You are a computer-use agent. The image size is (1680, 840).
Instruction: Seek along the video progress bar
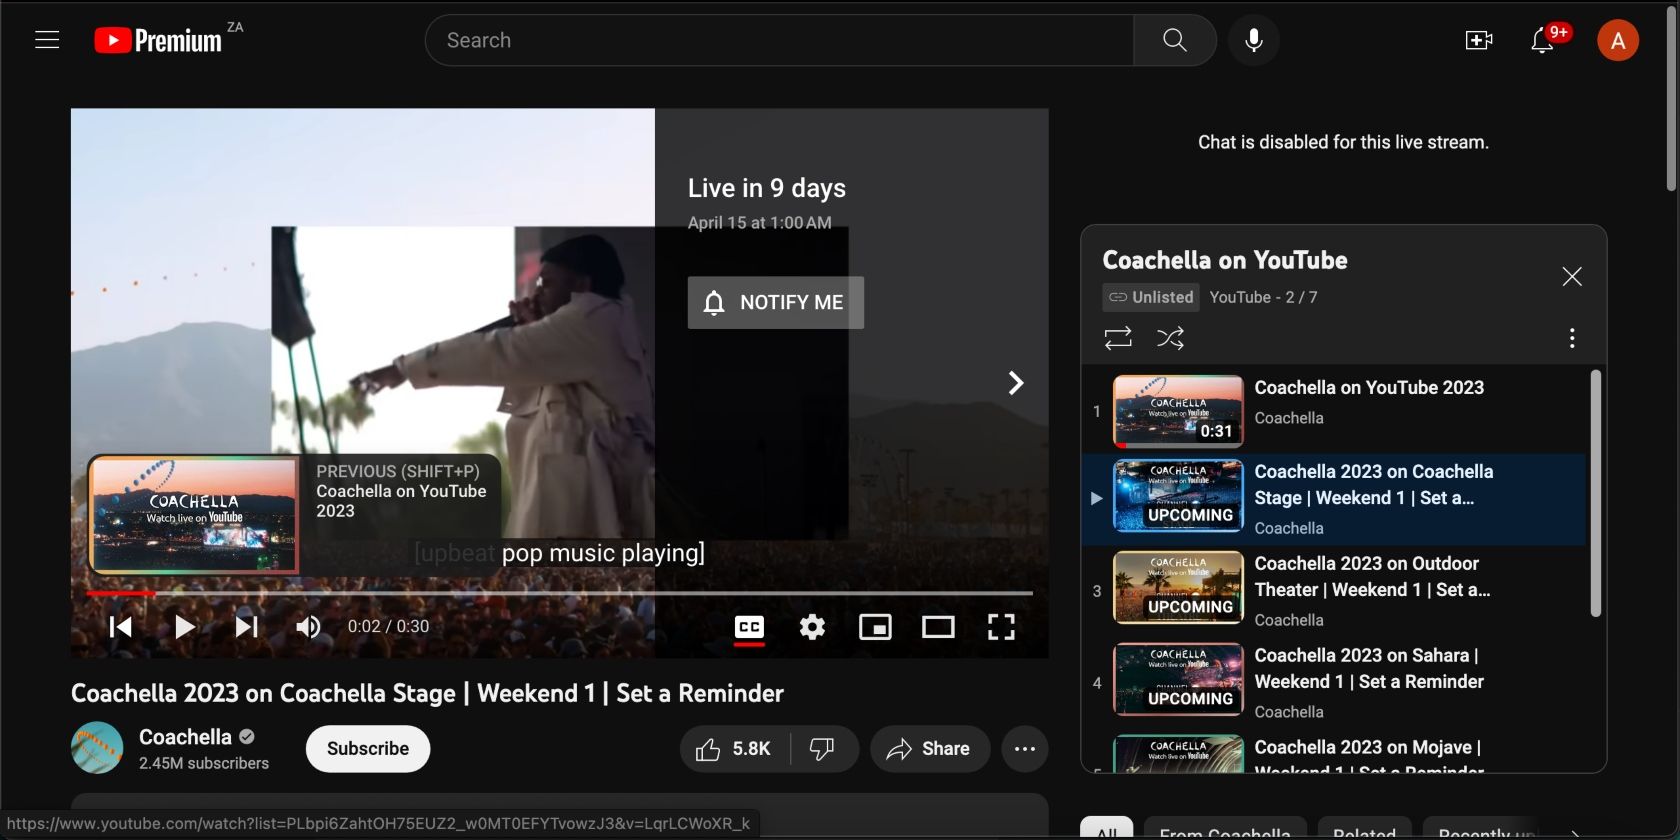(x=559, y=593)
